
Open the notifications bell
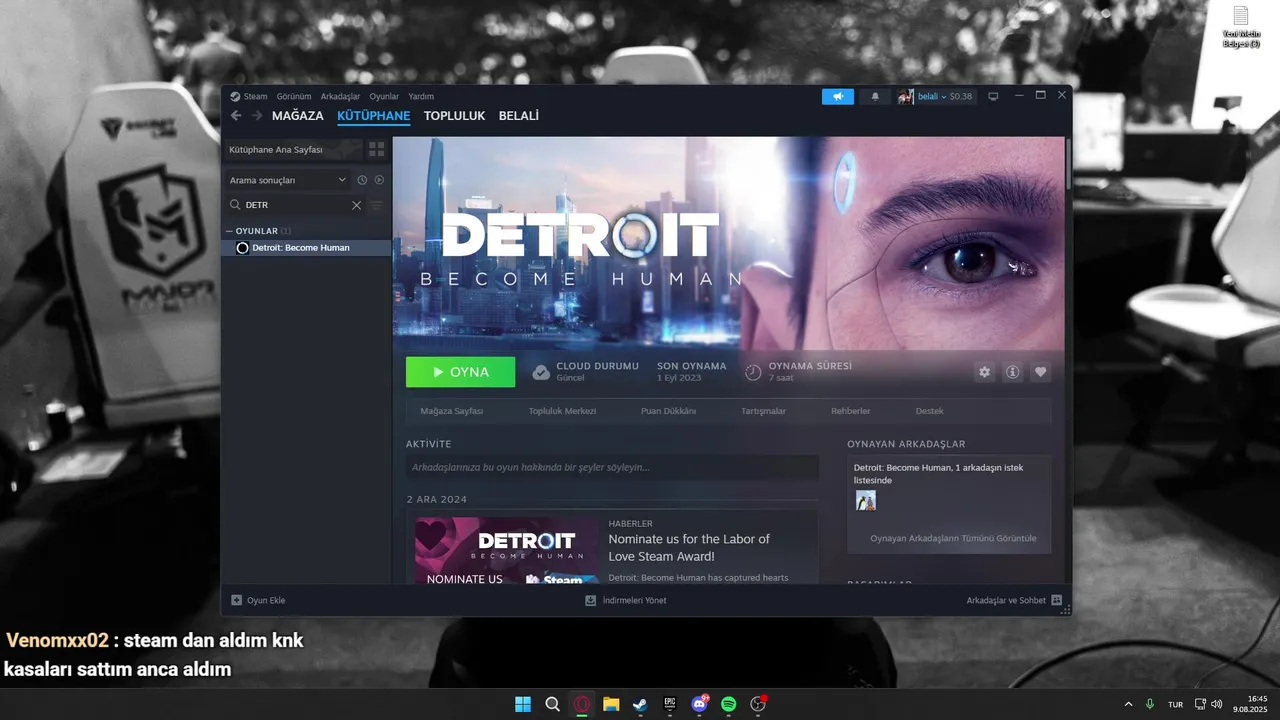[875, 97]
